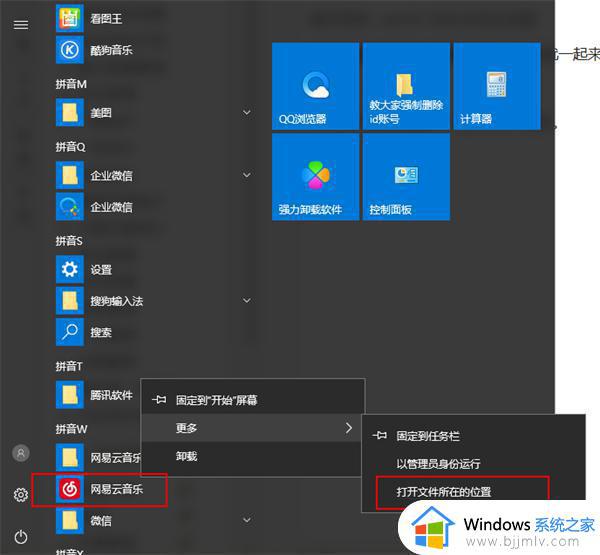Expand the 更多 submenu arrow
This screenshot has width=600, height=555.
pyautogui.click(x=349, y=428)
